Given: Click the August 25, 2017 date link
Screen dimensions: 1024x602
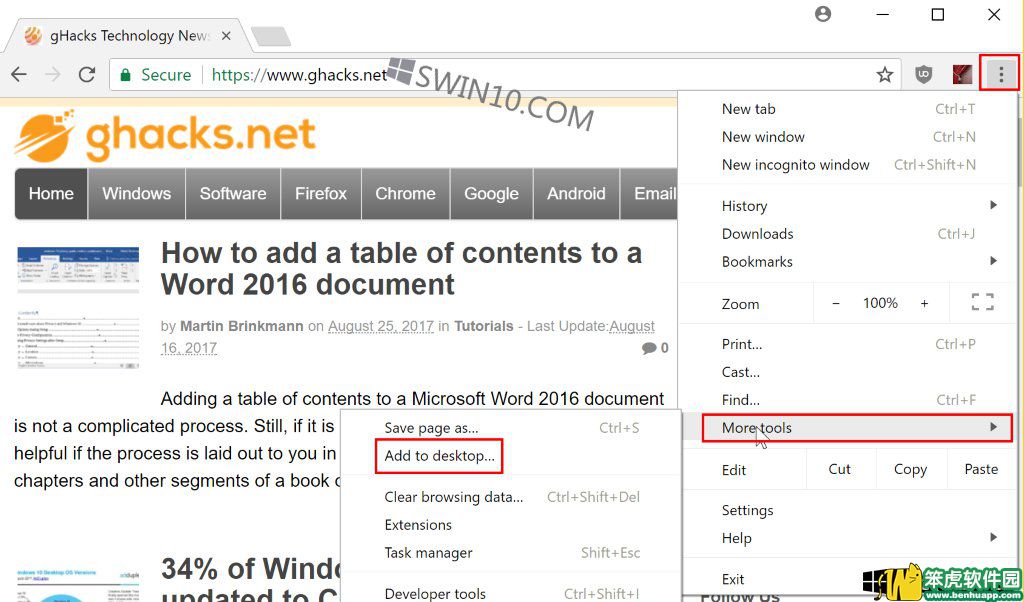Looking at the screenshot, I should click(x=381, y=326).
